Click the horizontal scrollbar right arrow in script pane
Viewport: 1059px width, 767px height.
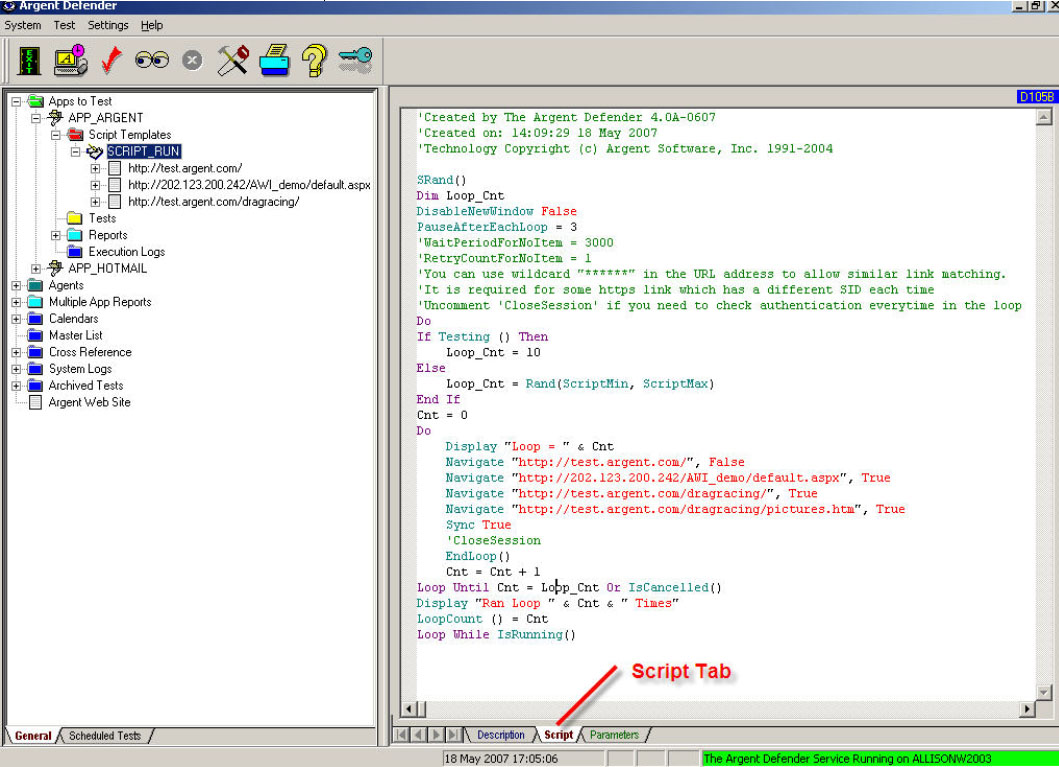pos(1027,709)
